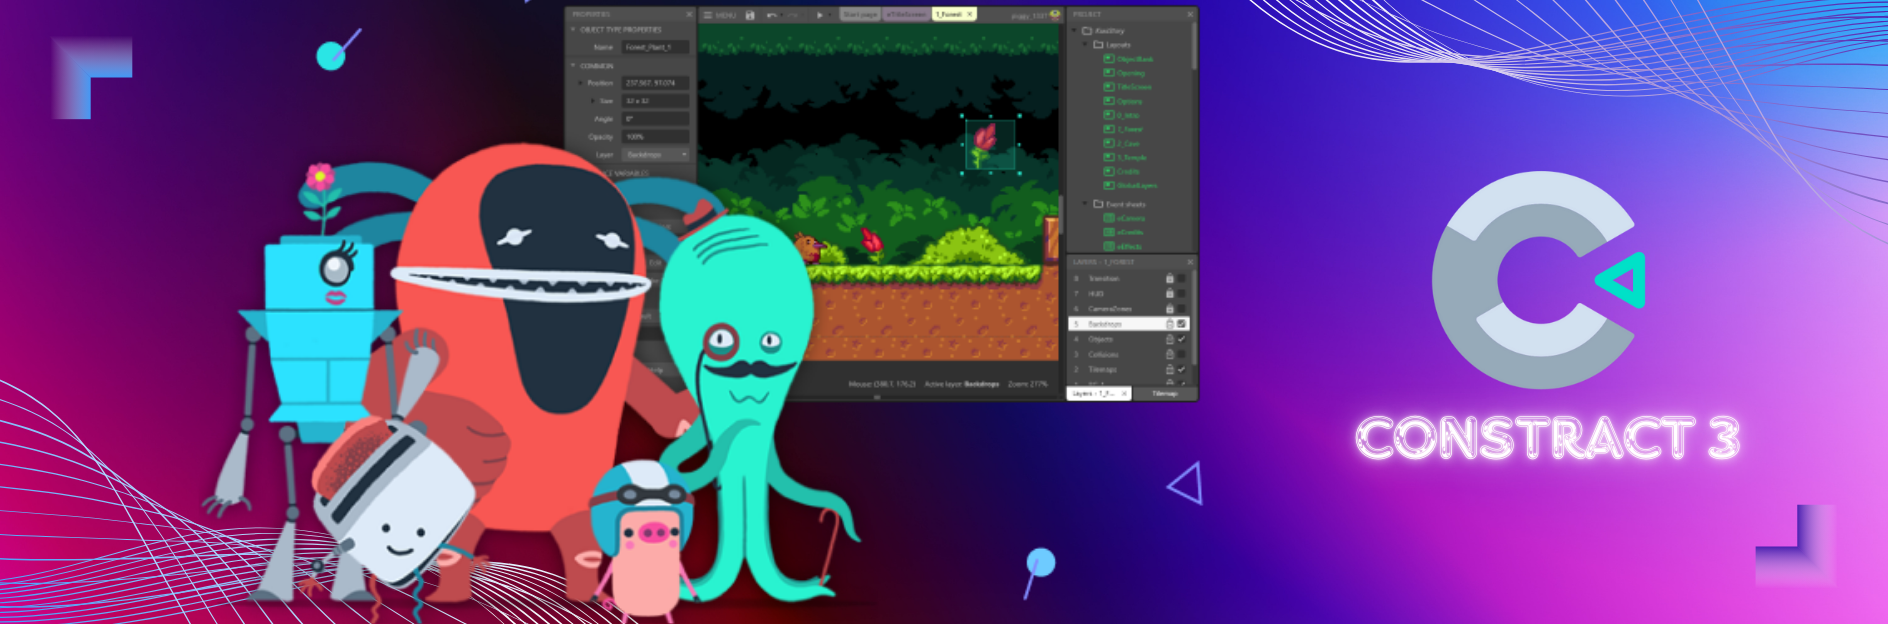Collapse the Event sheets folder
Image resolution: width=1888 pixels, height=624 pixels.
pos(1087,204)
